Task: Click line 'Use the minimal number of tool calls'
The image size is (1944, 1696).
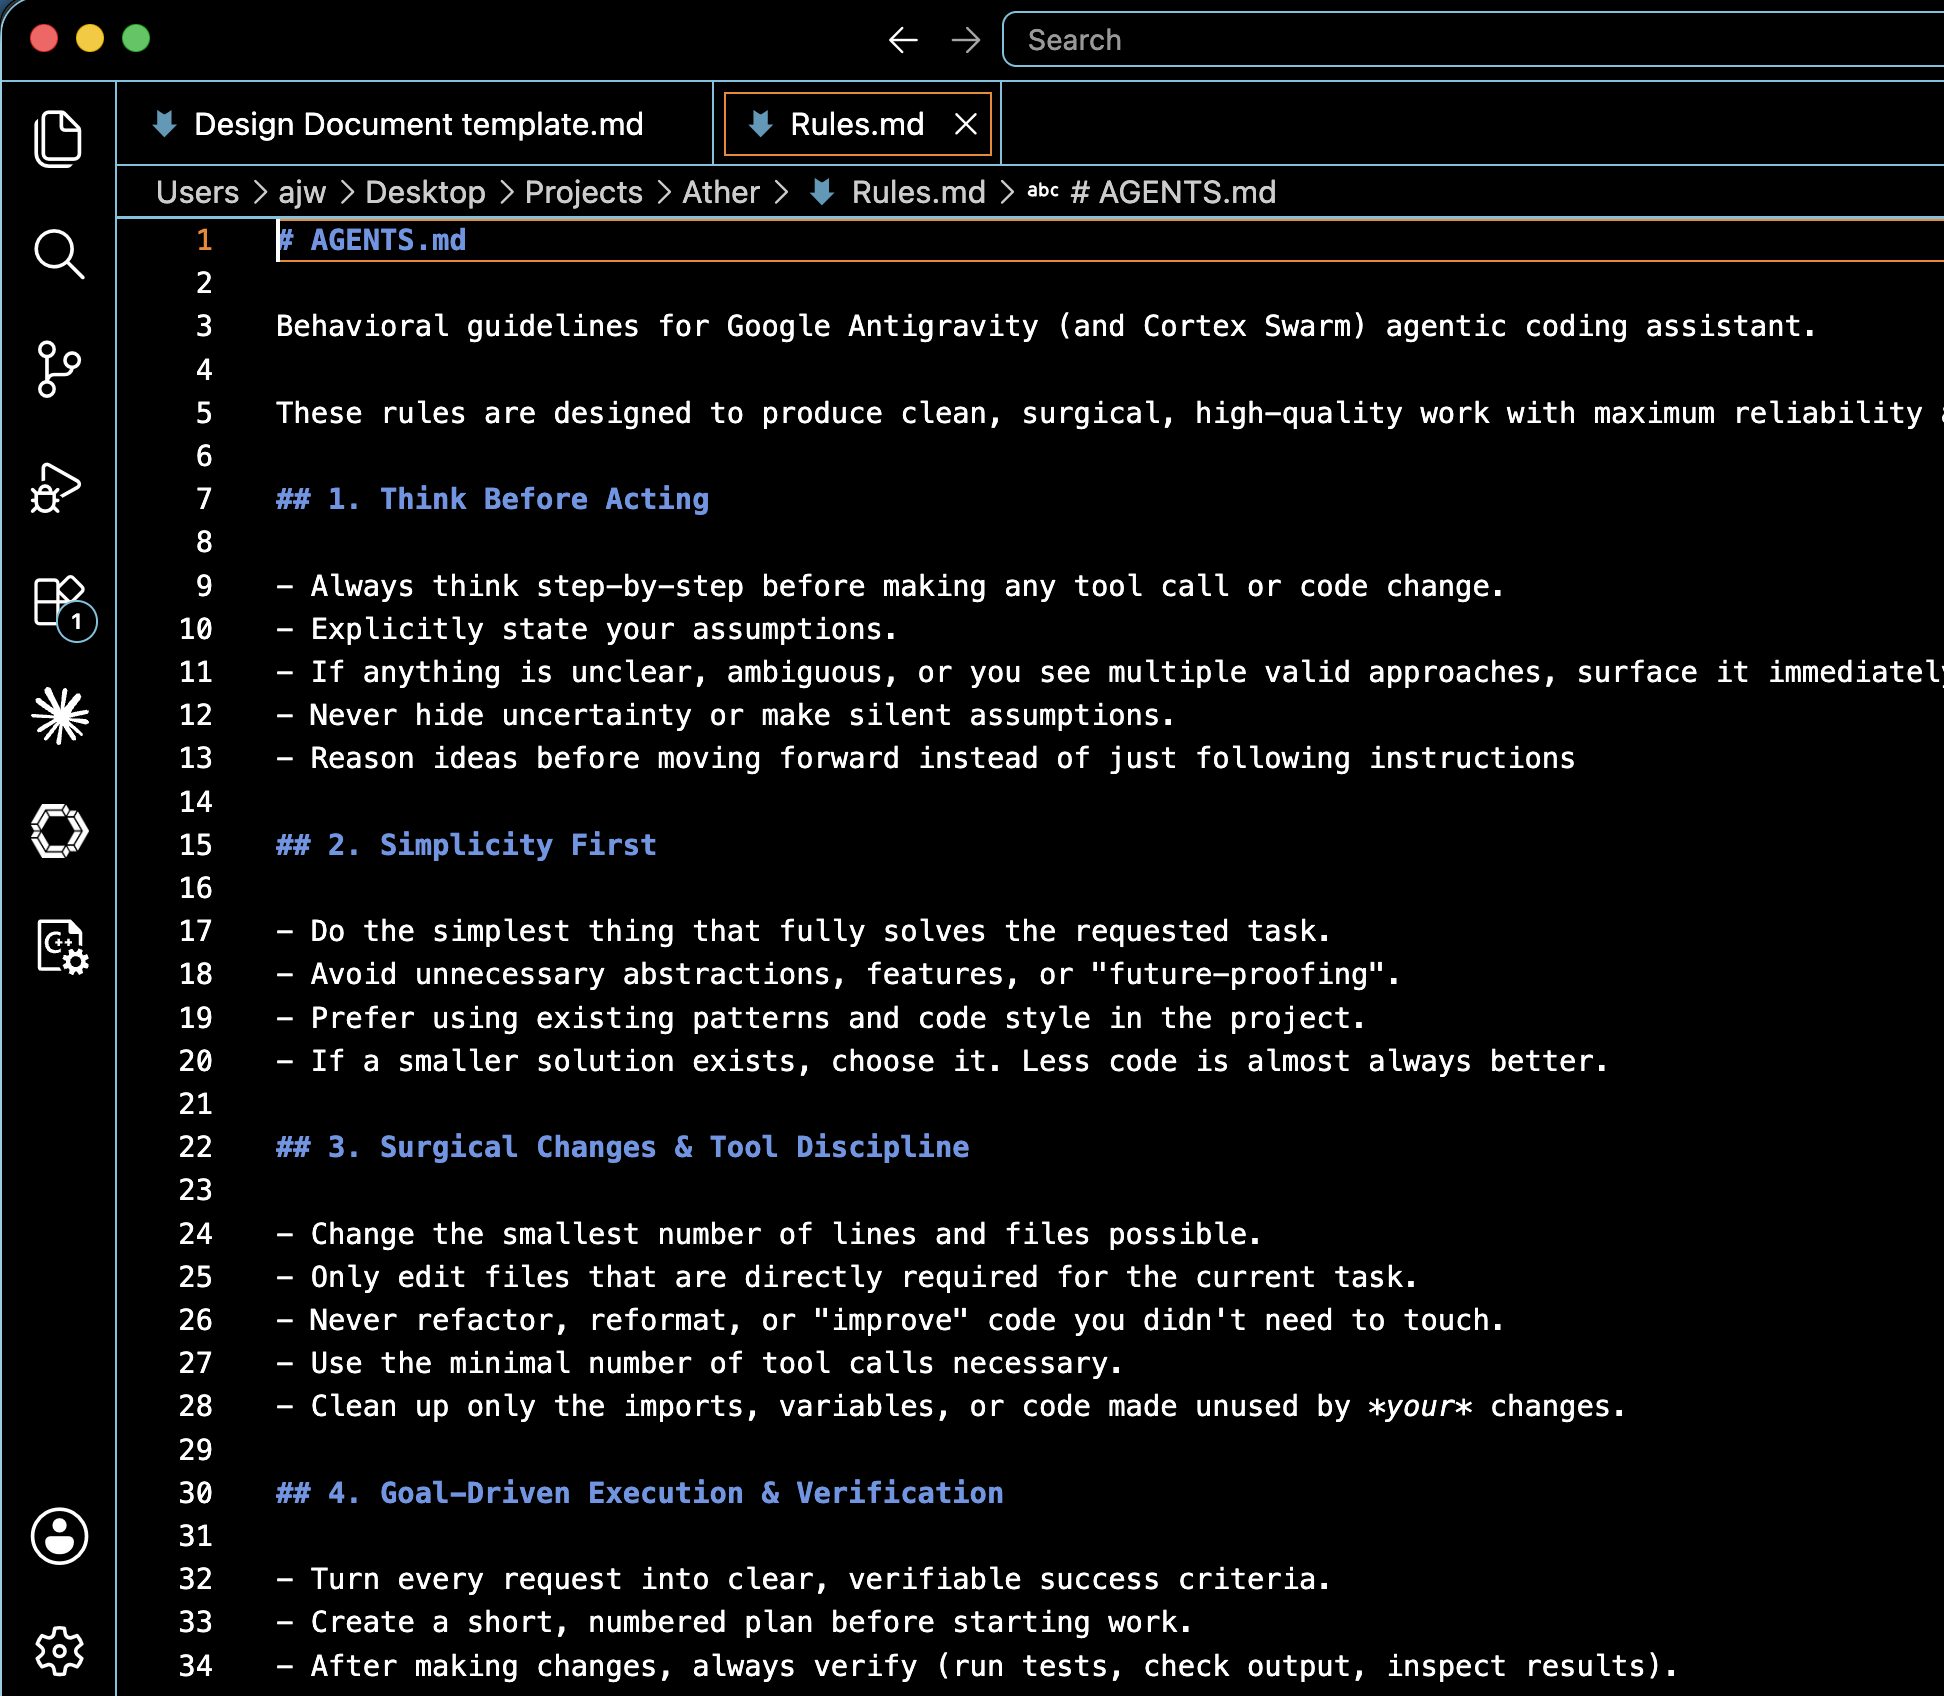Action: (700, 1363)
